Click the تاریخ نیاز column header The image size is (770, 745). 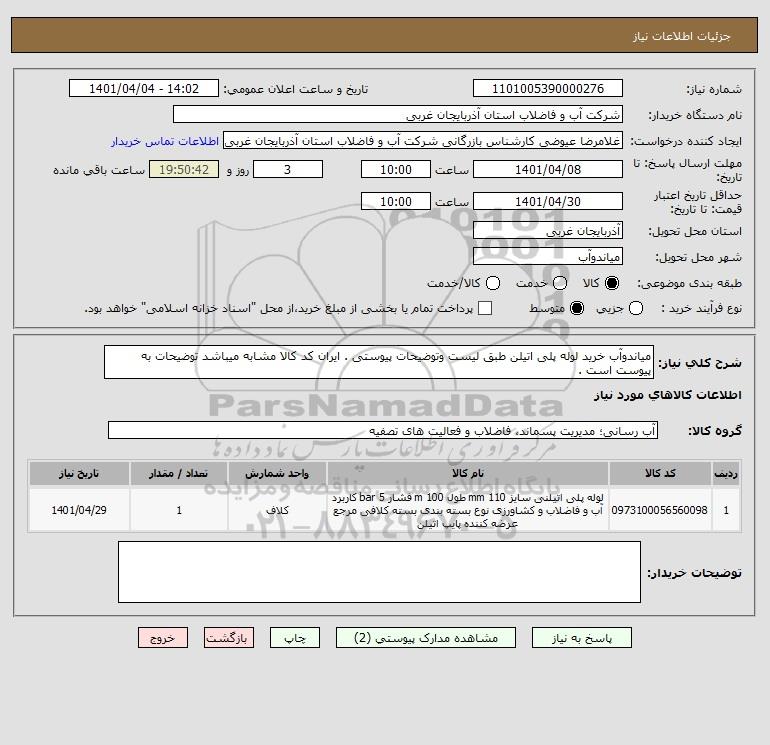79,473
